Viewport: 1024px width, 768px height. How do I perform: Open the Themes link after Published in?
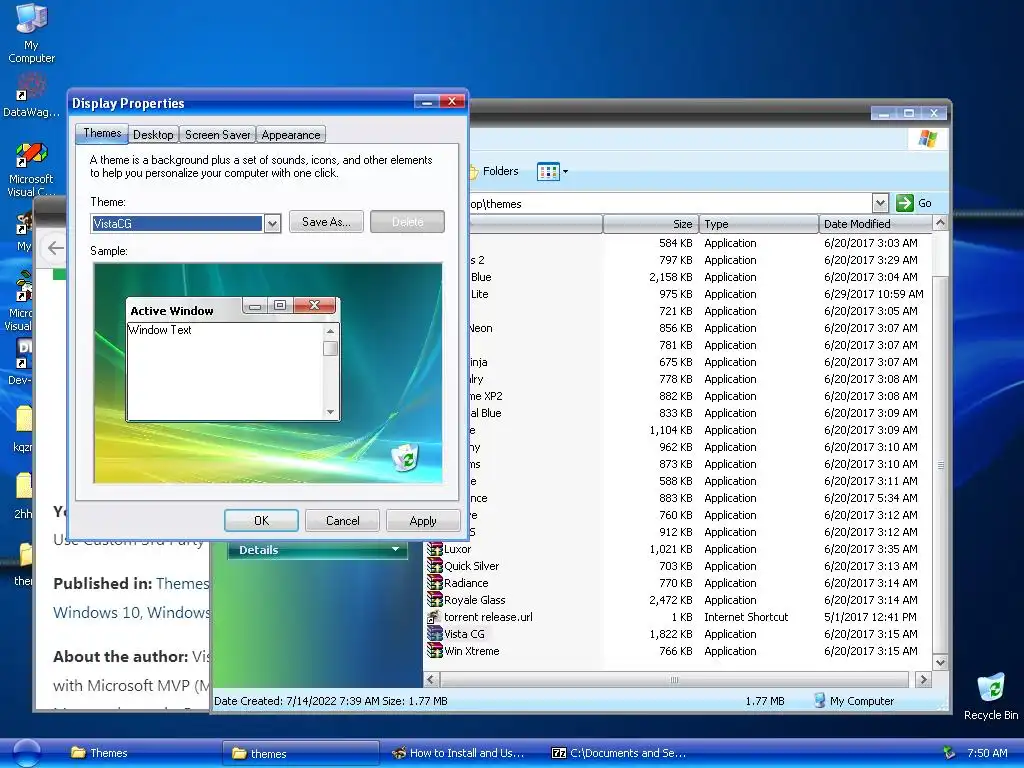[182, 583]
